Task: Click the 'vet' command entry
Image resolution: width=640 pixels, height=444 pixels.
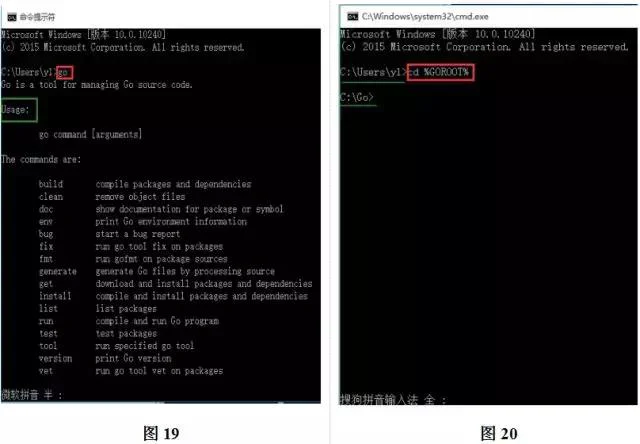Action: 46,371
